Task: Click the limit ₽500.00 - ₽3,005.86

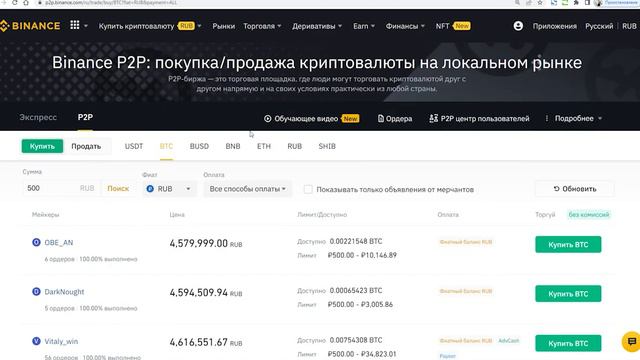Action: pyautogui.click(x=360, y=304)
